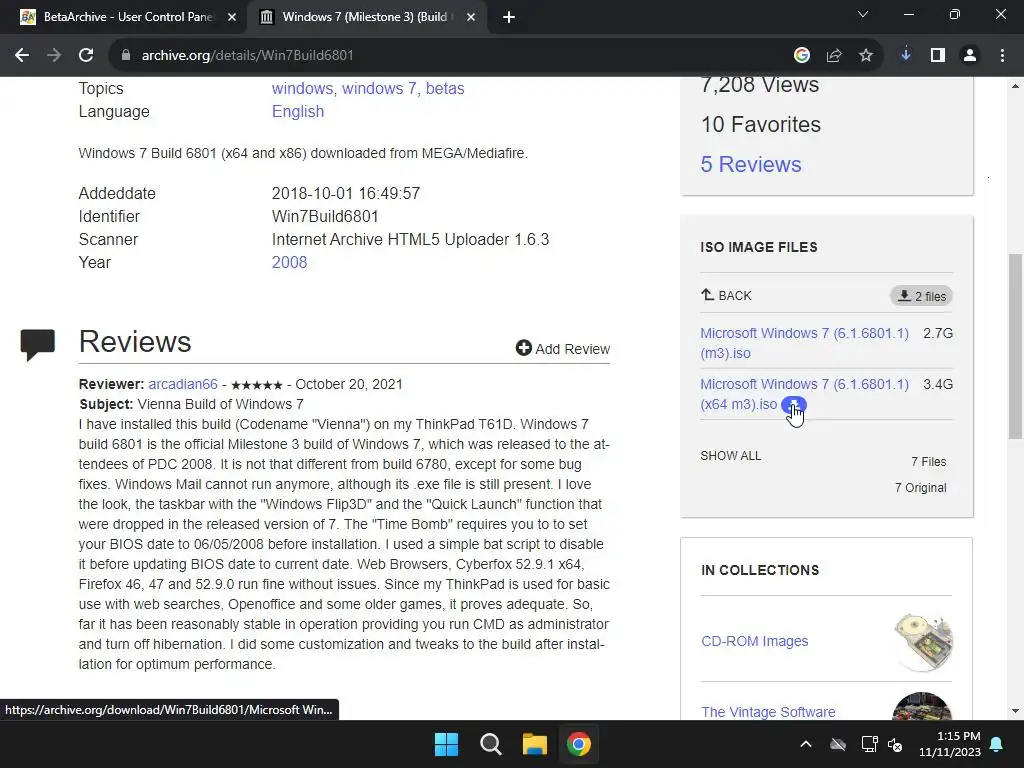Toggle the Chrome side panel
This screenshot has width=1024, height=768.
point(938,56)
